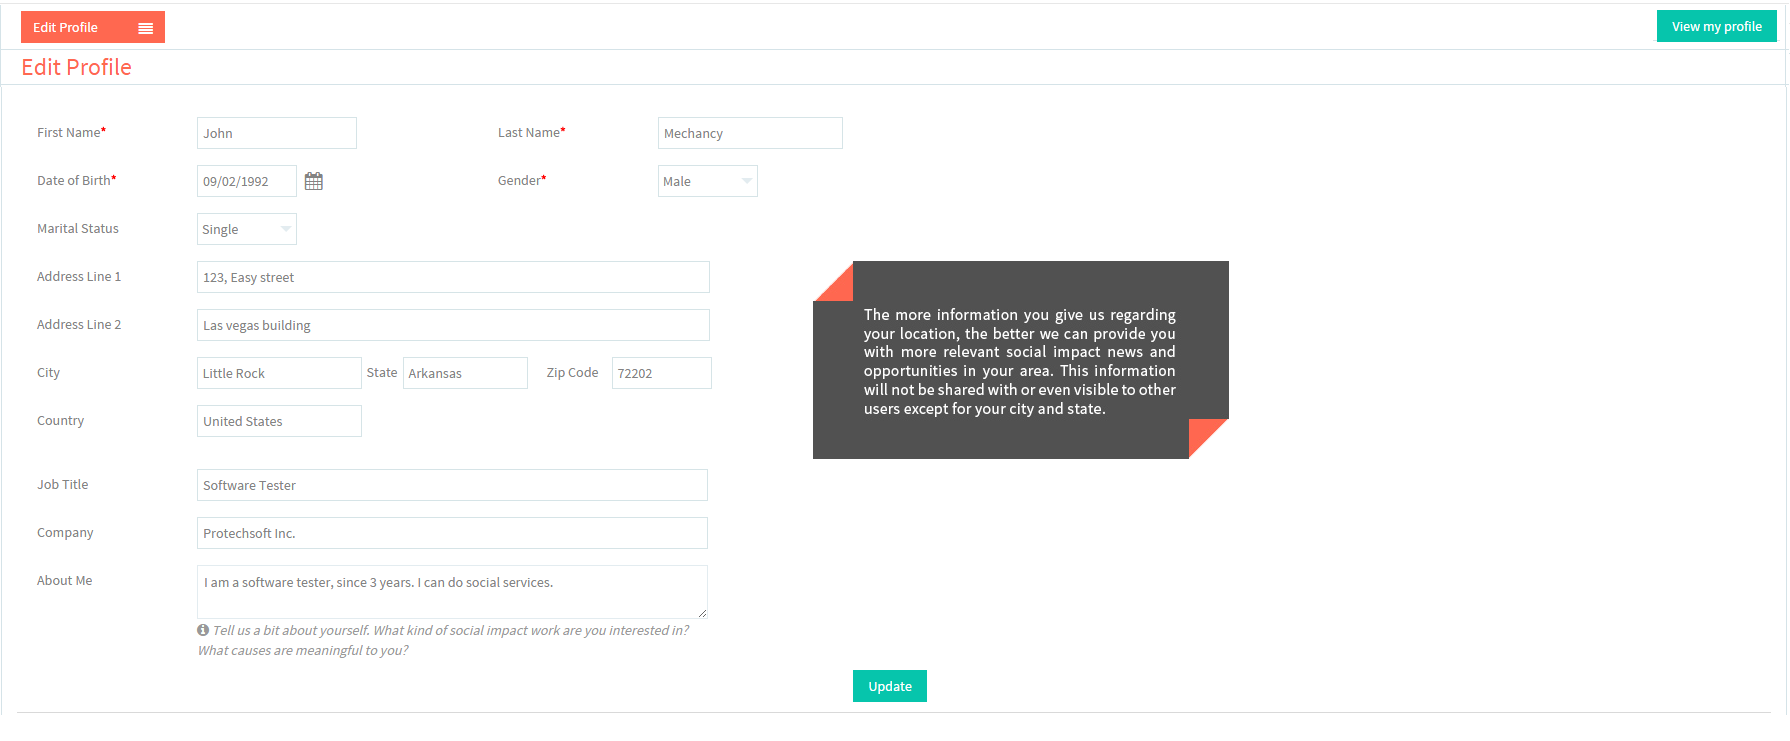
Task: Click the State label
Action: coord(381,372)
